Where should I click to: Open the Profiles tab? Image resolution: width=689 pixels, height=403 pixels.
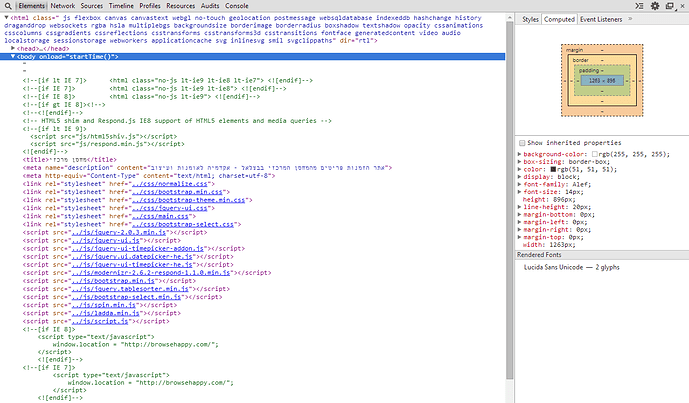(150, 6)
